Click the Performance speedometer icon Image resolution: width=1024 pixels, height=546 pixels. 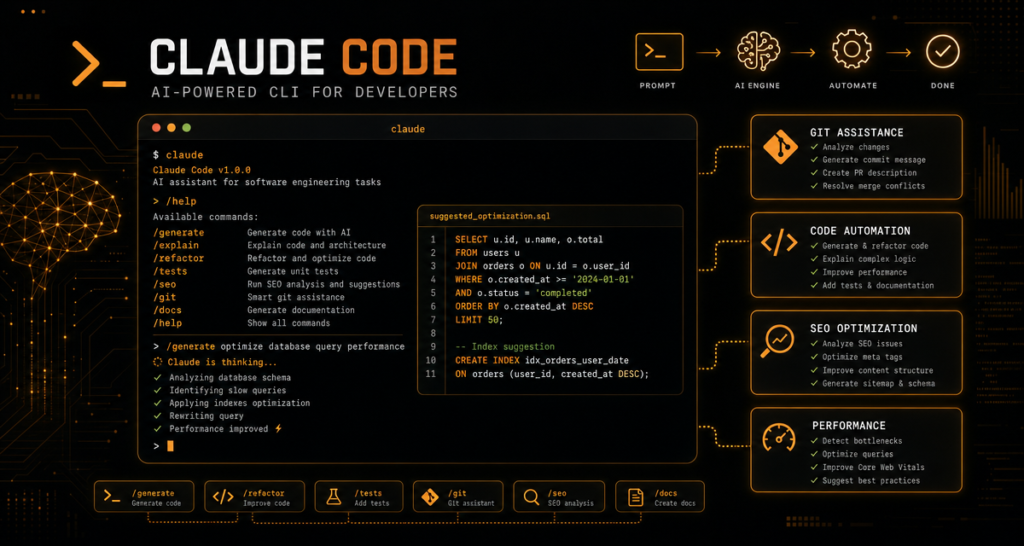(778, 438)
